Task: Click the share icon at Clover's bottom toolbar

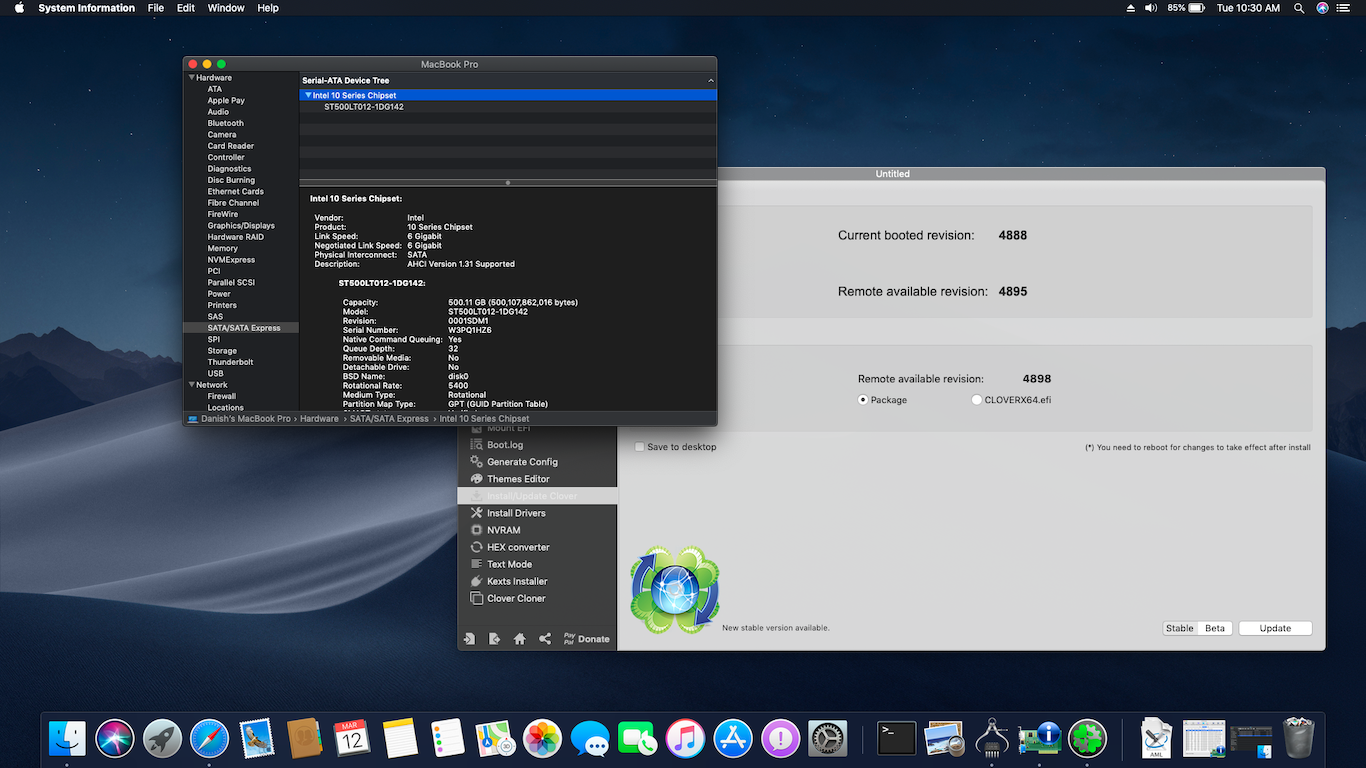Action: [545, 637]
